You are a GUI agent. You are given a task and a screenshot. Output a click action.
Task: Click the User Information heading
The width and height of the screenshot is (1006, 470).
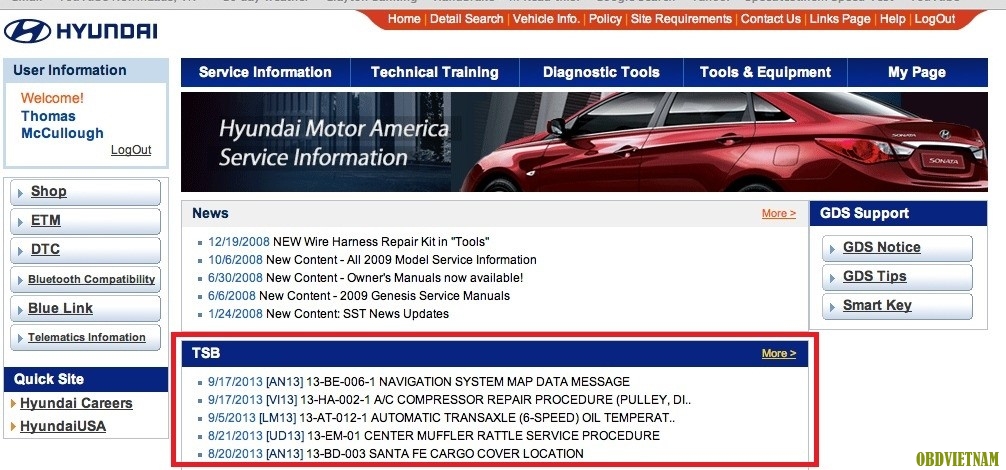click(70, 71)
